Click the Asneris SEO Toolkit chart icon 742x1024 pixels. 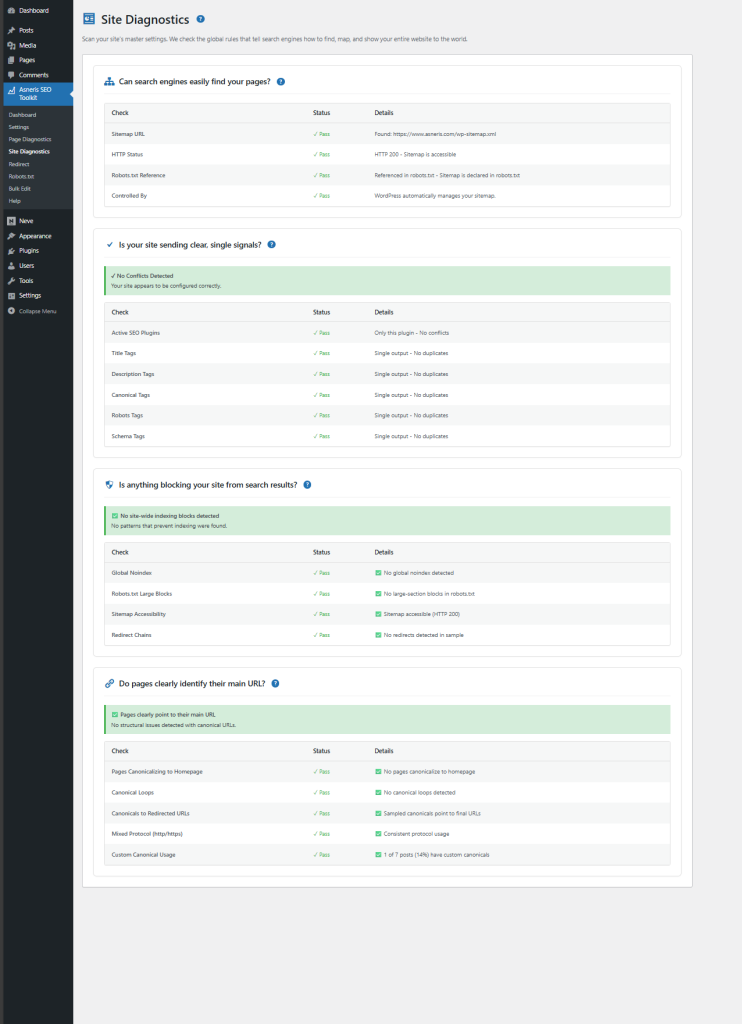(x=11, y=91)
